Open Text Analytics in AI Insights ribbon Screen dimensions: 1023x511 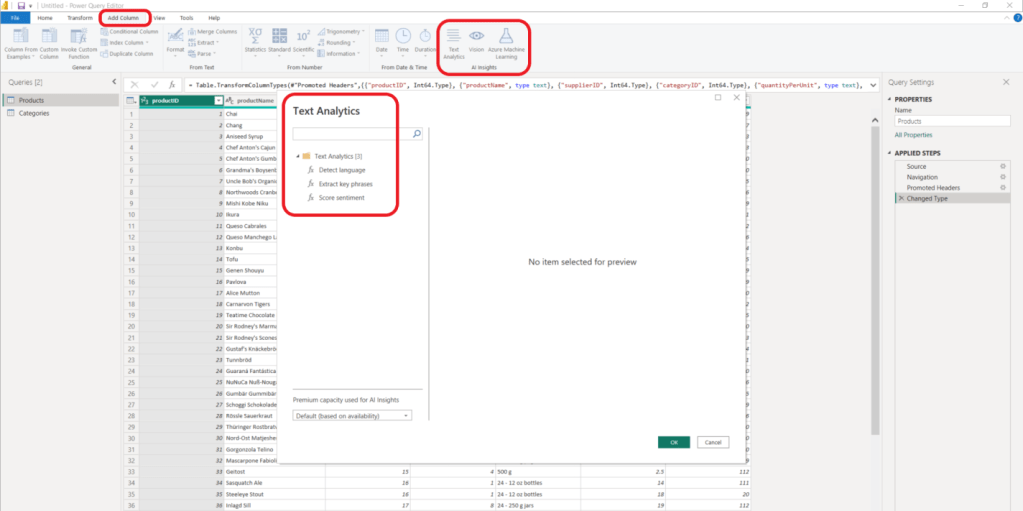click(x=454, y=40)
